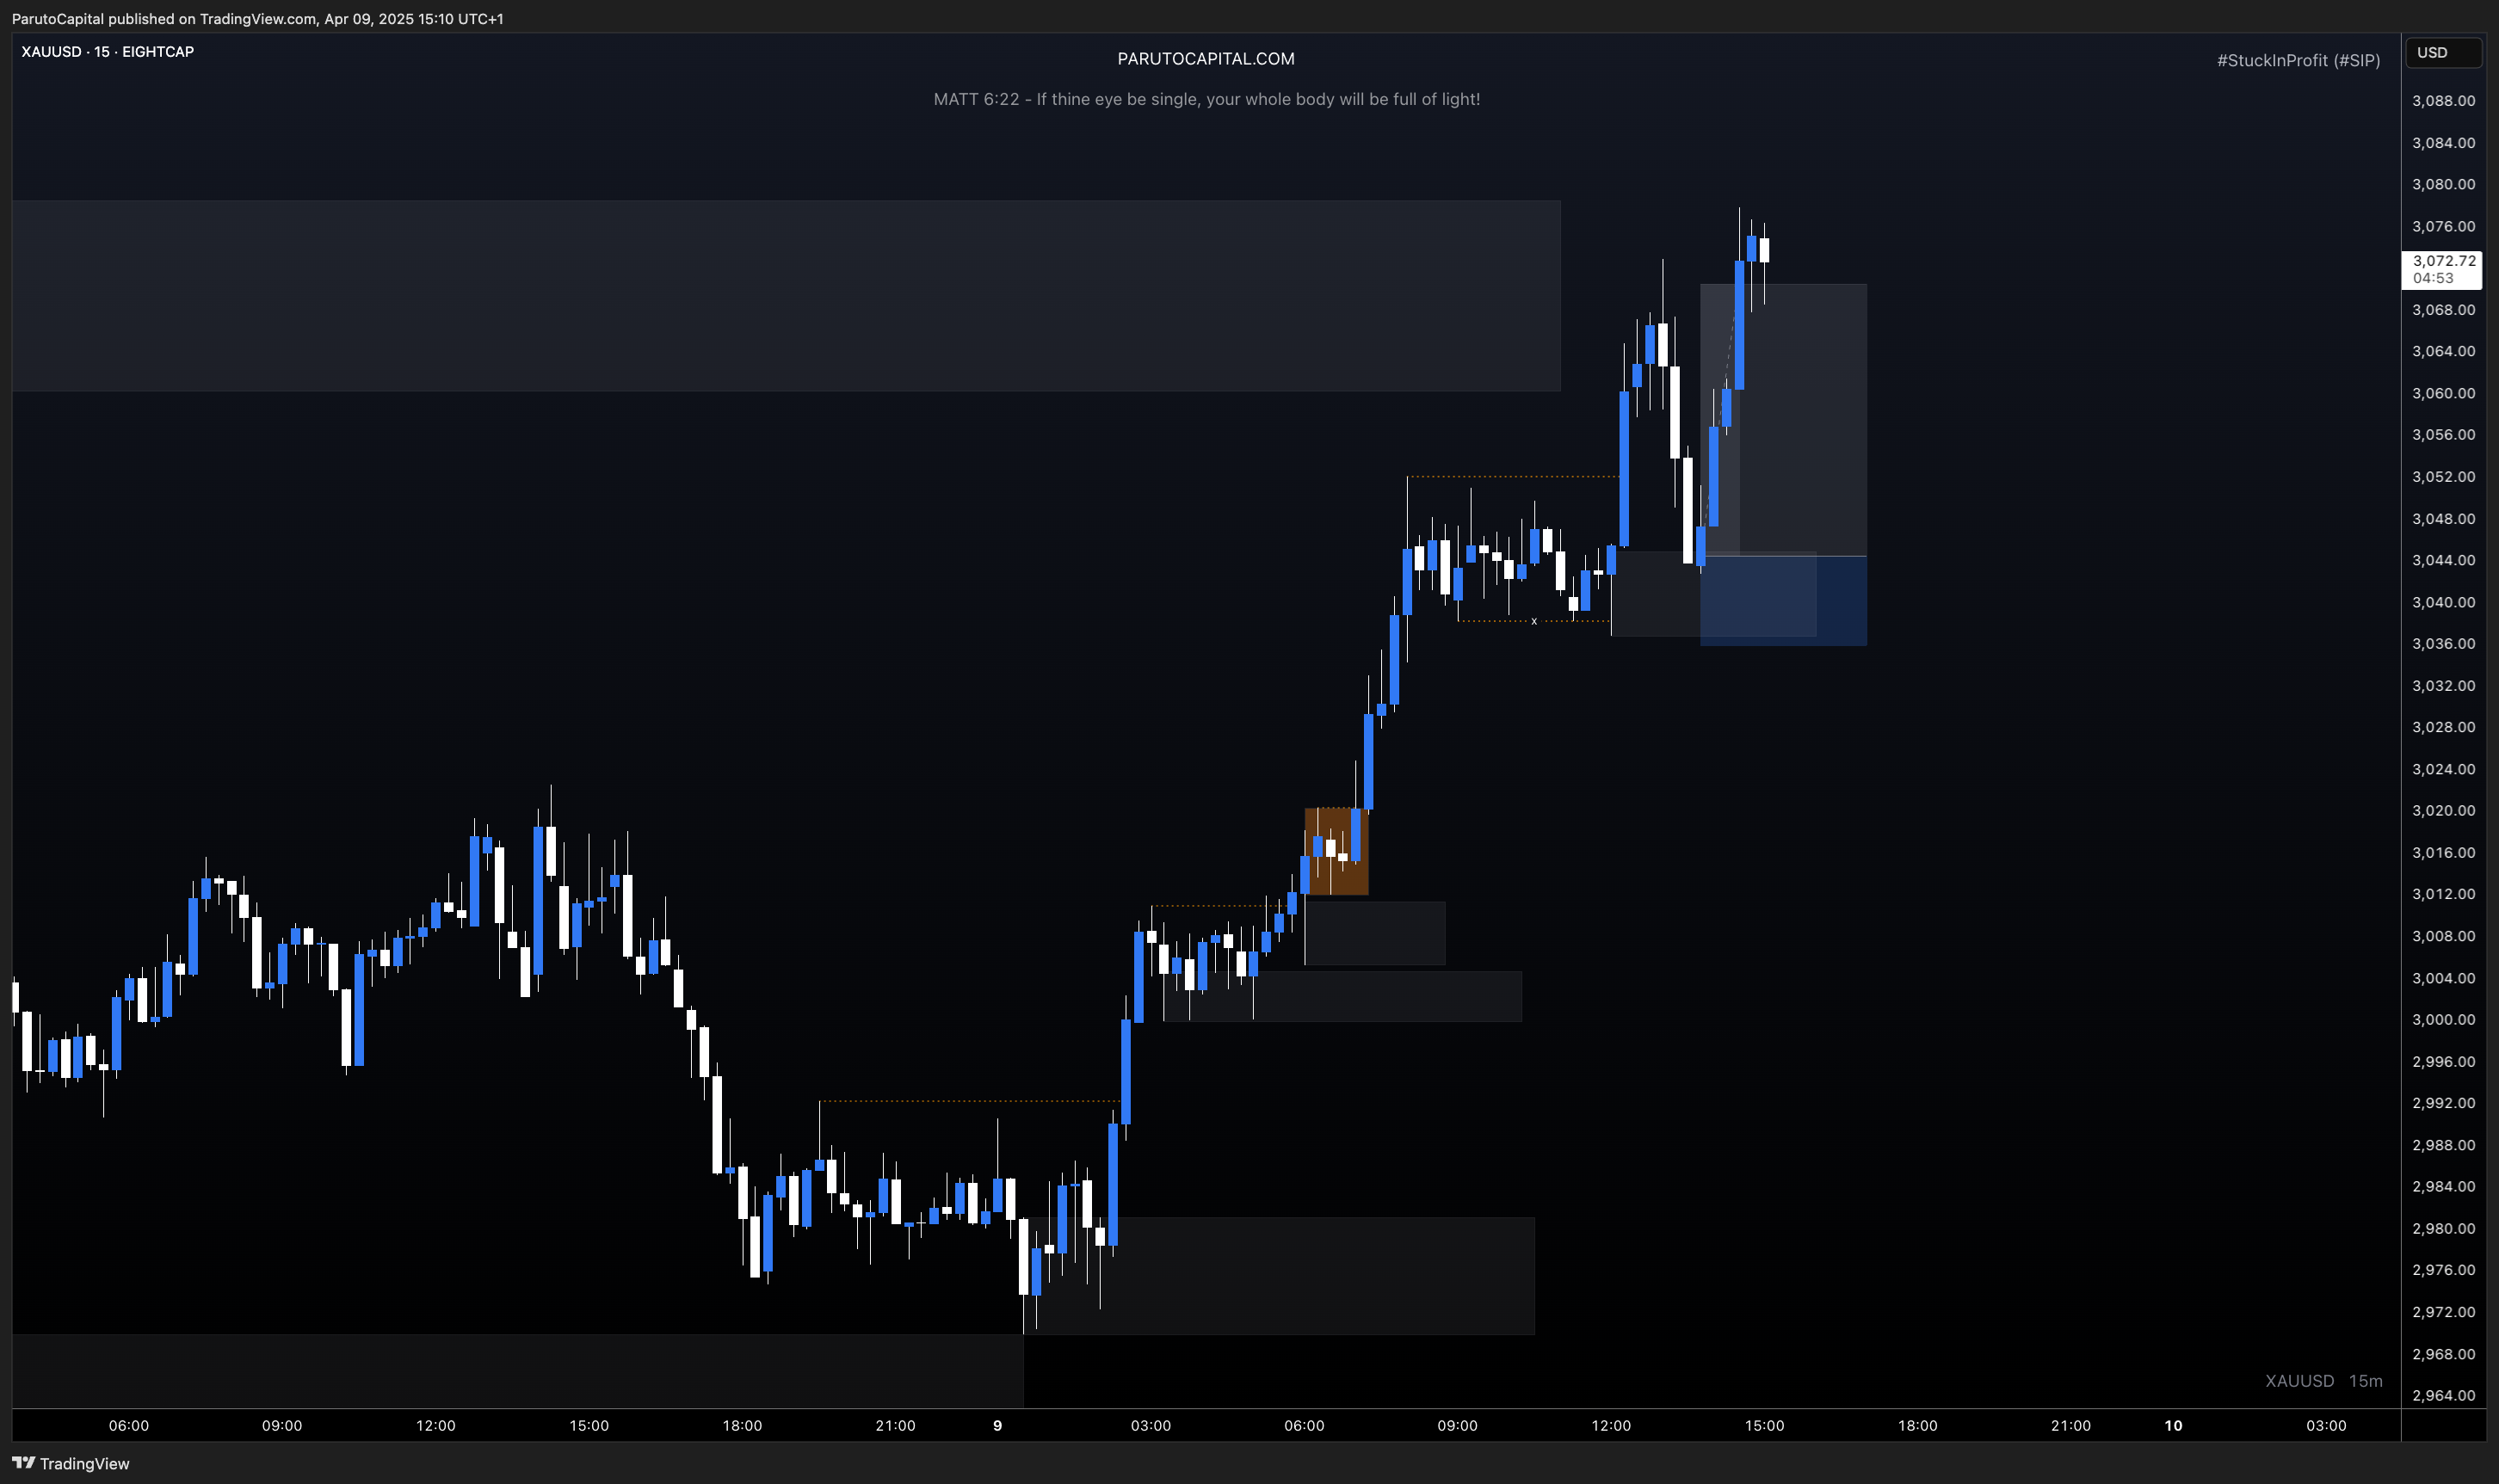Click the #StuckInProfit (#SIP) label
The width and height of the screenshot is (2499, 1484).
click(2298, 61)
